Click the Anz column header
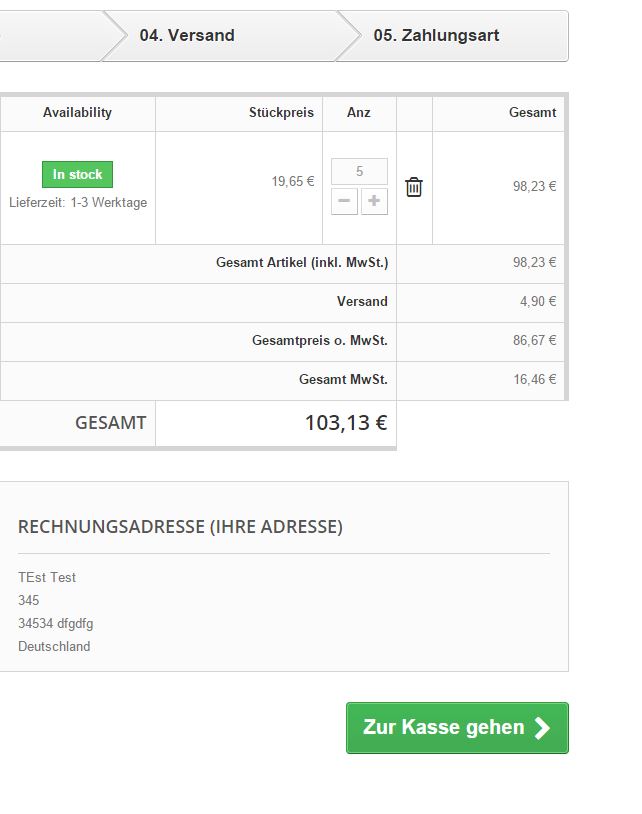The width and height of the screenshot is (642, 814). 359,113
